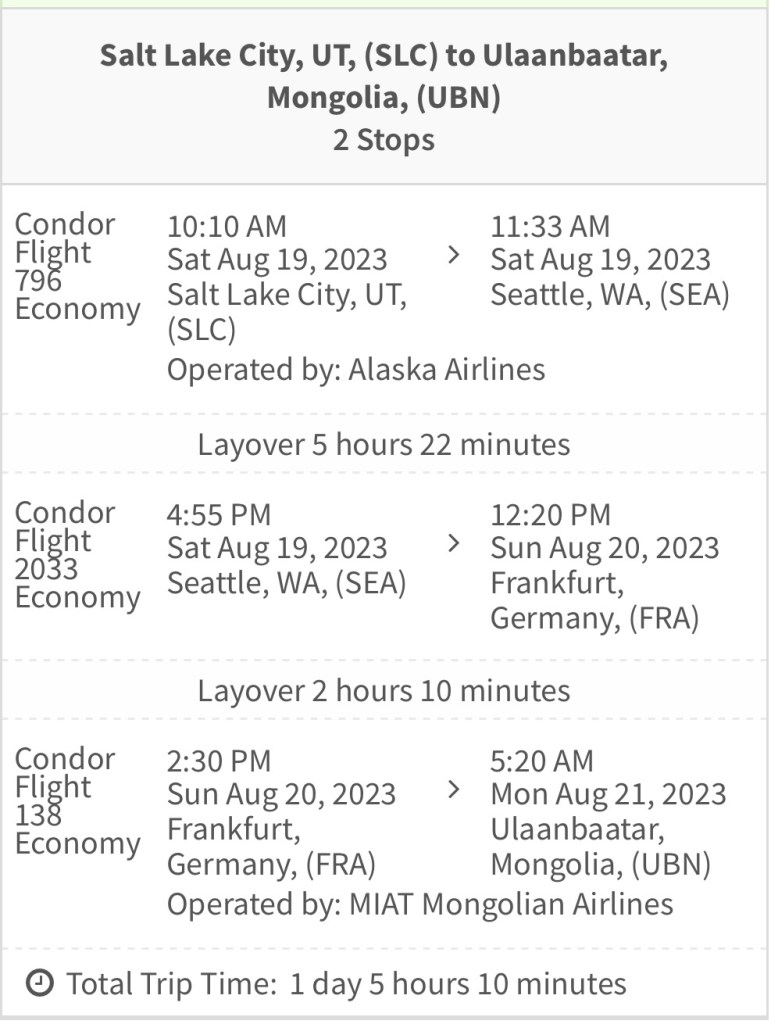The height and width of the screenshot is (1024, 771).
Task: Click the arrow on the Frankfurt to Ulaanbaatar flight
Action: (453, 790)
